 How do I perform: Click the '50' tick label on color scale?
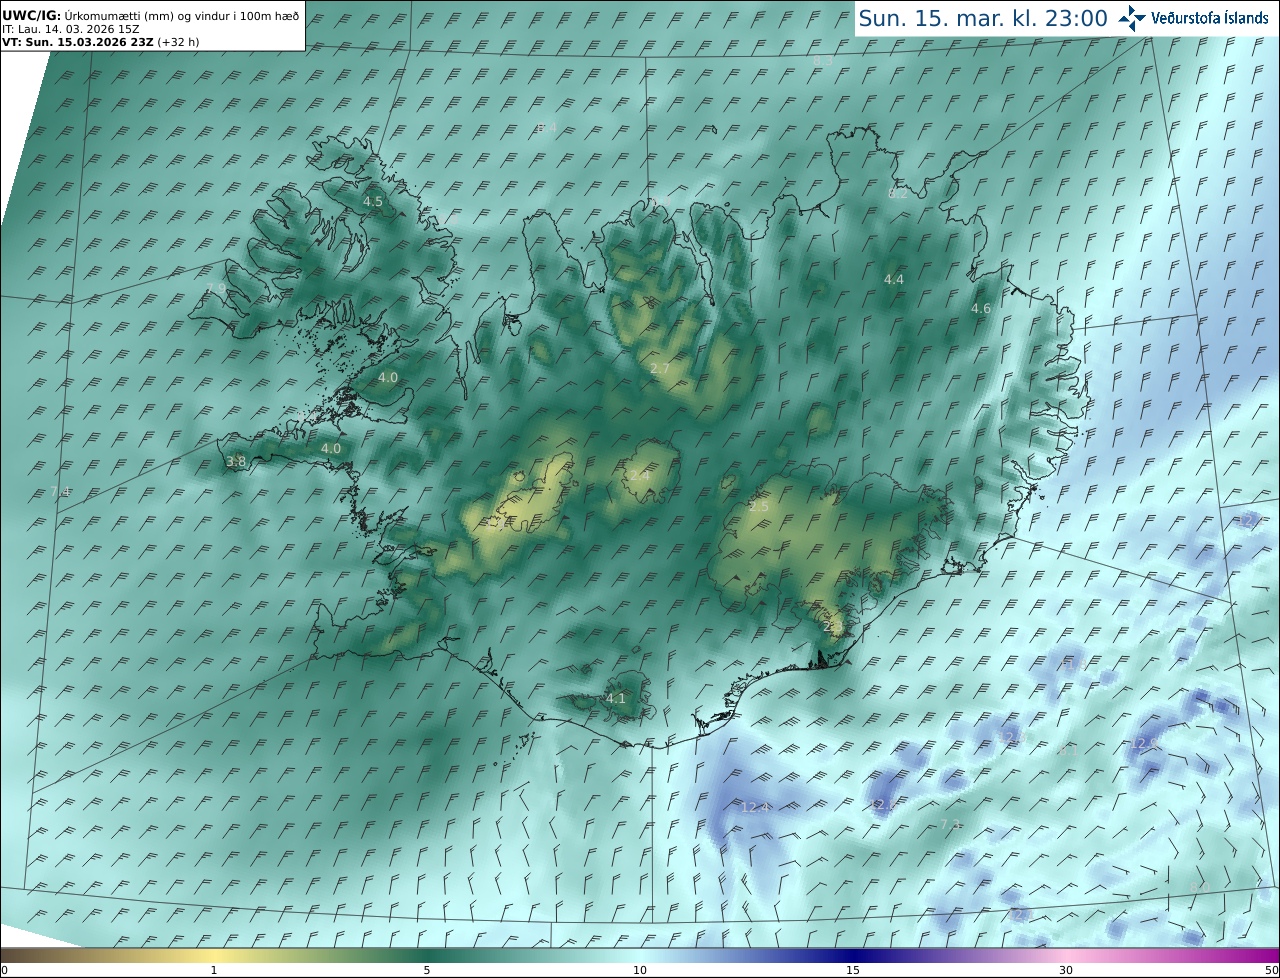[x=1272, y=970]
